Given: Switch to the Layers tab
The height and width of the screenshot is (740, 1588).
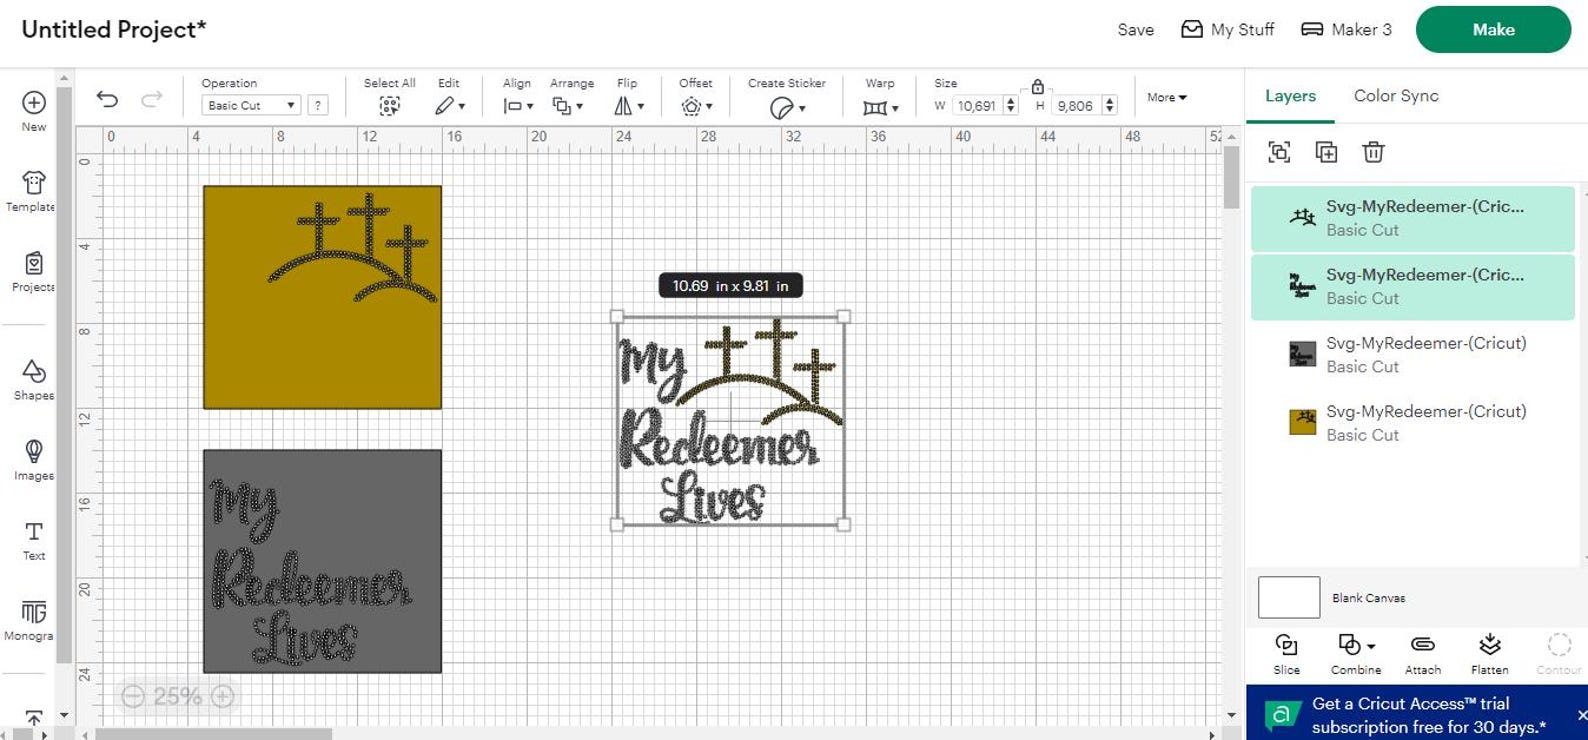Looking at the screenshot, I should pos(1290,96).
